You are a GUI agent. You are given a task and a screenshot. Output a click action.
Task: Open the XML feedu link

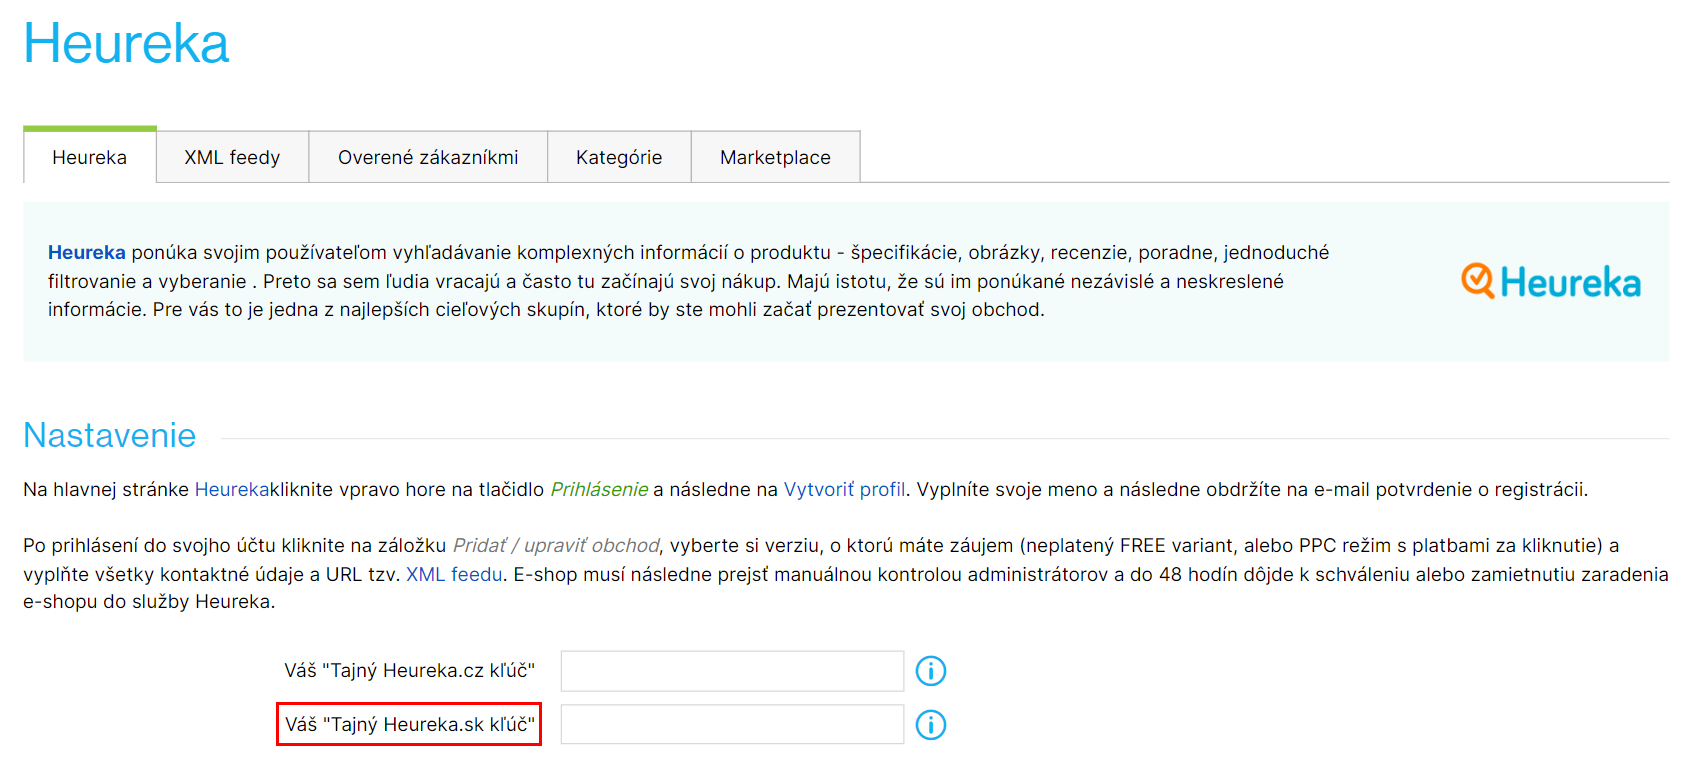454,574
